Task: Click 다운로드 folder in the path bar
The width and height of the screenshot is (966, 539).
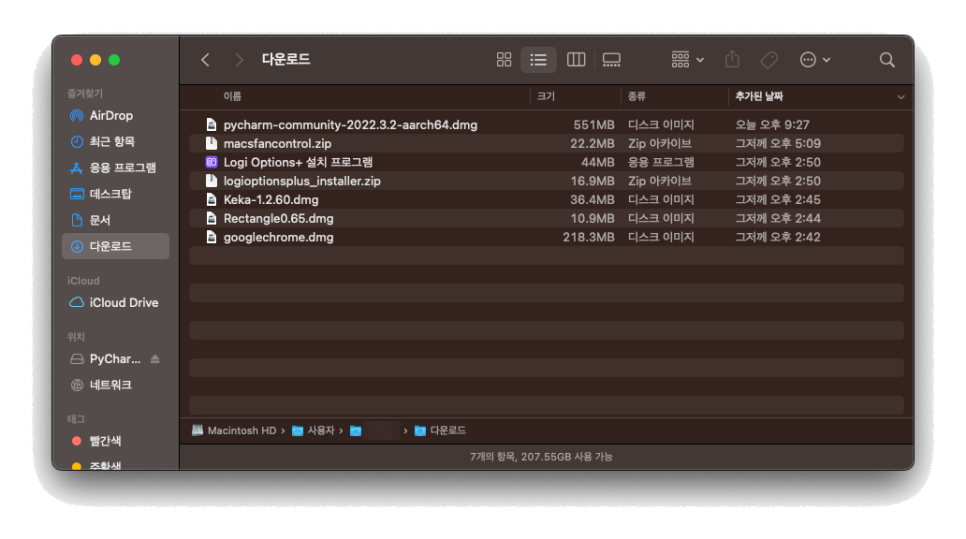Action: click(440, 431)
